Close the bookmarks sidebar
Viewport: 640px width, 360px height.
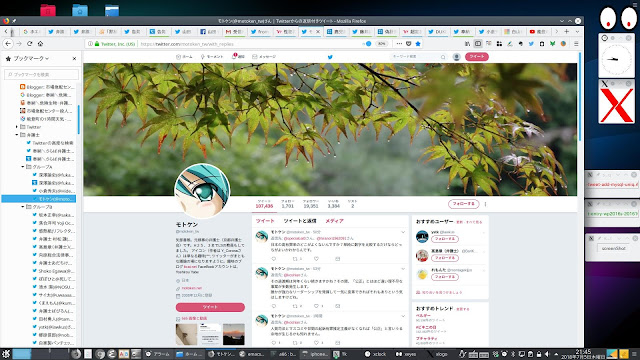(74, 58)
